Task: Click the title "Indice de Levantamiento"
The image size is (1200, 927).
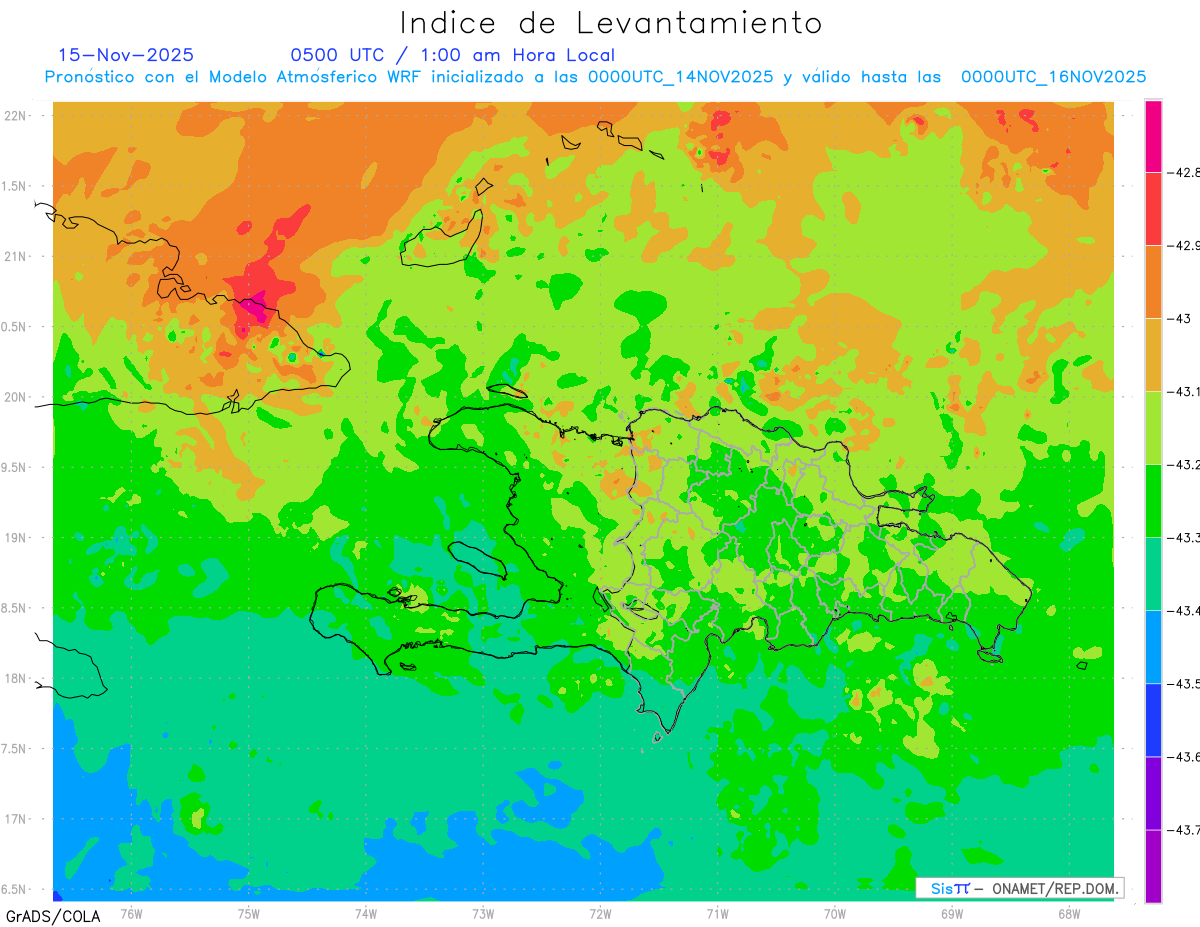Action: point(611,22)
